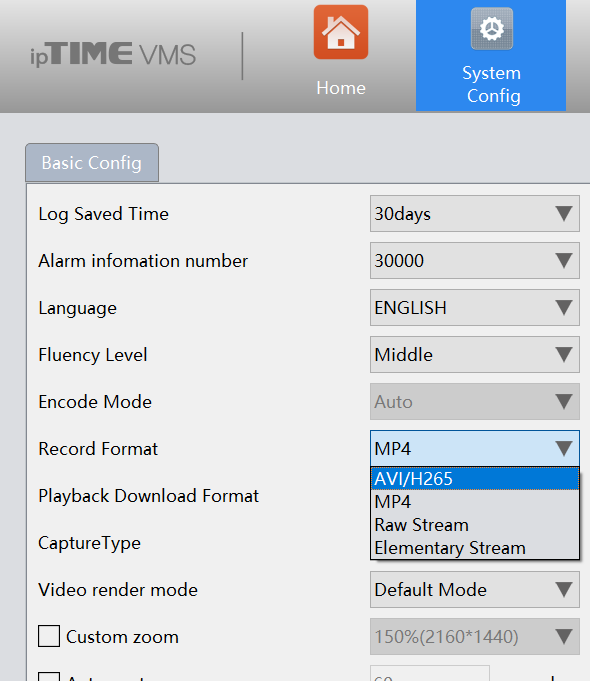
Task: Click the Log Saved Time label
Action: click(103, 214)
